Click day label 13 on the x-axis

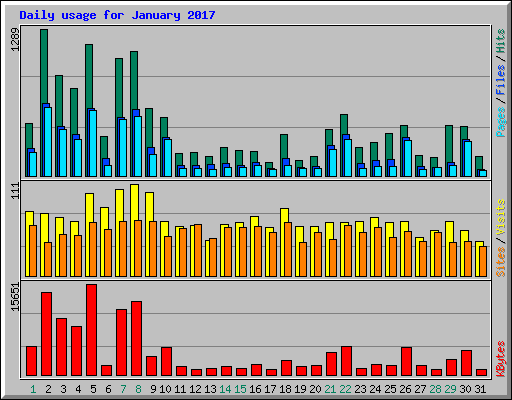210,389
